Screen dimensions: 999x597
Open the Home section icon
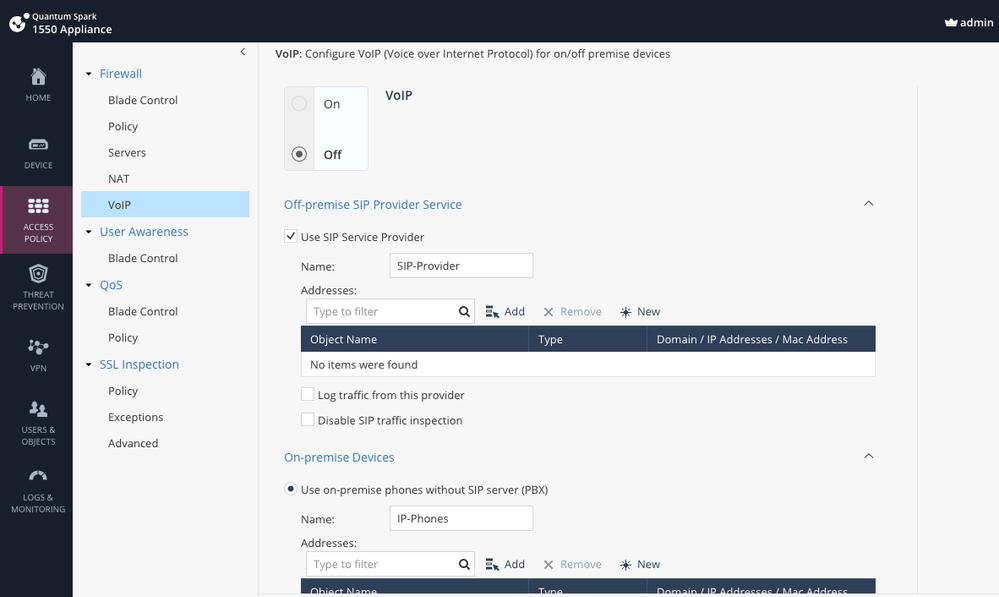[38, 77]
